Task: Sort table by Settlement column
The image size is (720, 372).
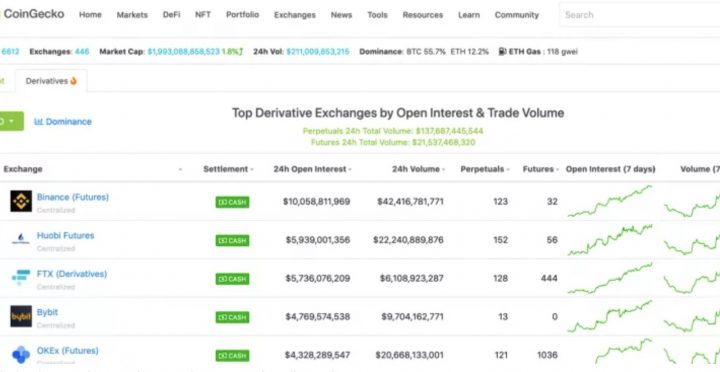Action: (228, 169)
